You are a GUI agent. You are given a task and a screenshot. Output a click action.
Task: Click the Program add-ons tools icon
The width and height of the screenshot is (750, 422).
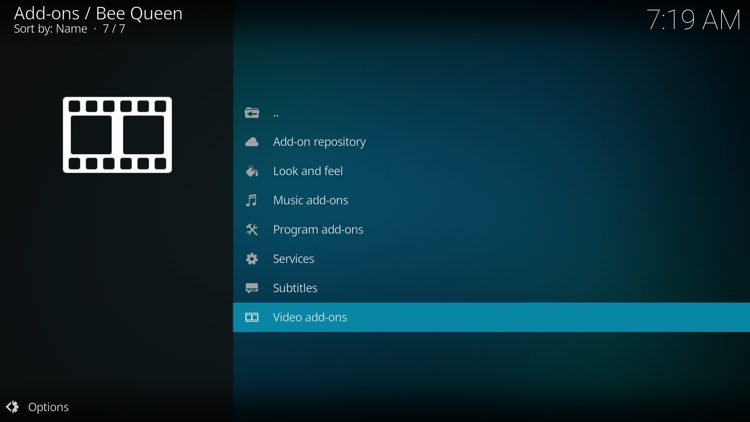(252, 230)
